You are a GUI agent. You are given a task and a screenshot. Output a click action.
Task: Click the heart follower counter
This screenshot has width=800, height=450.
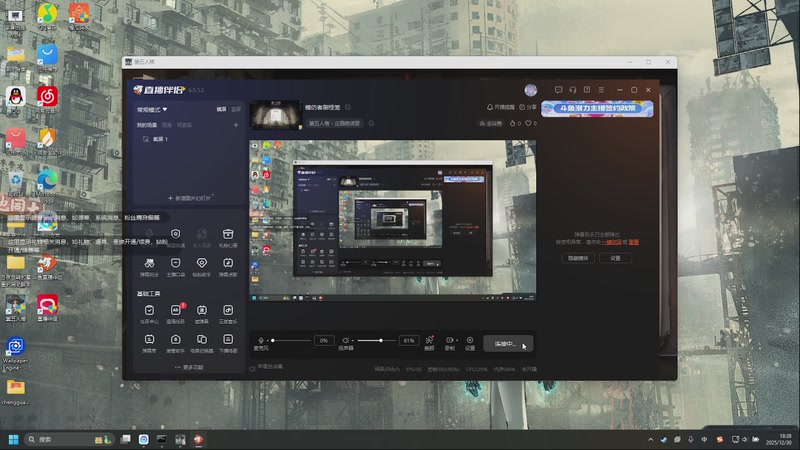pyautogui.click(x=531, y=123)
